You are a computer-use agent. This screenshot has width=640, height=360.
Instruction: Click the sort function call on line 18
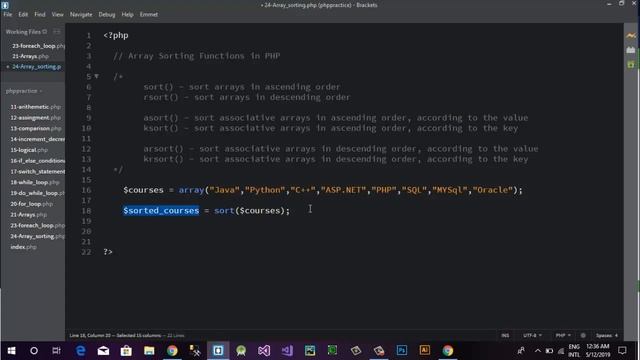224,211
